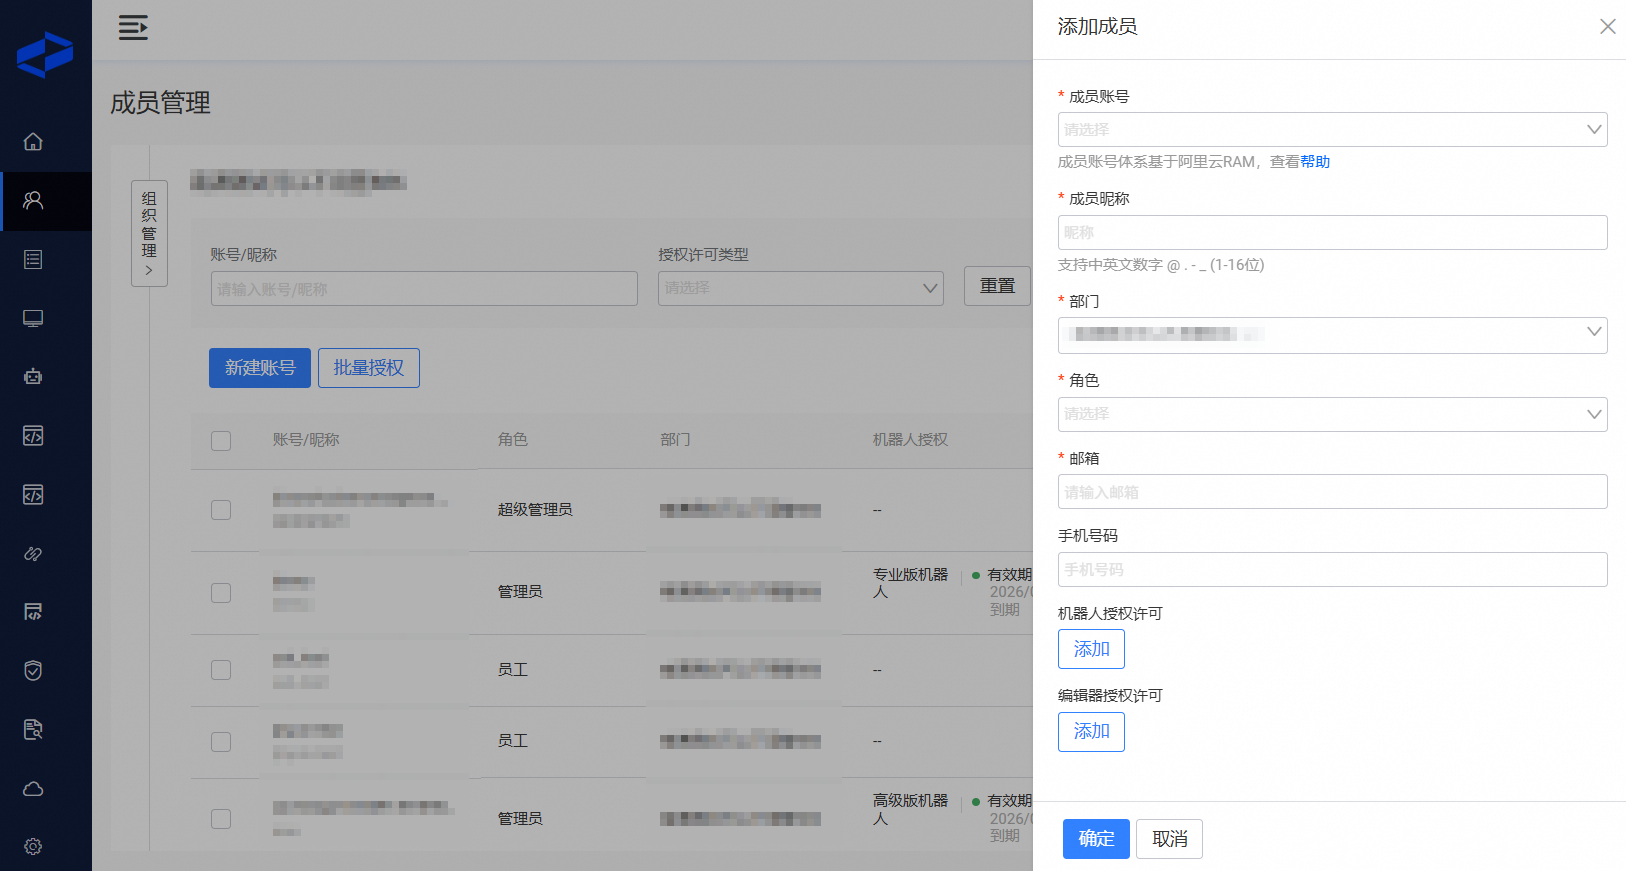
Task: Open the settings gear in the sidebar
Action: point(33,847)
